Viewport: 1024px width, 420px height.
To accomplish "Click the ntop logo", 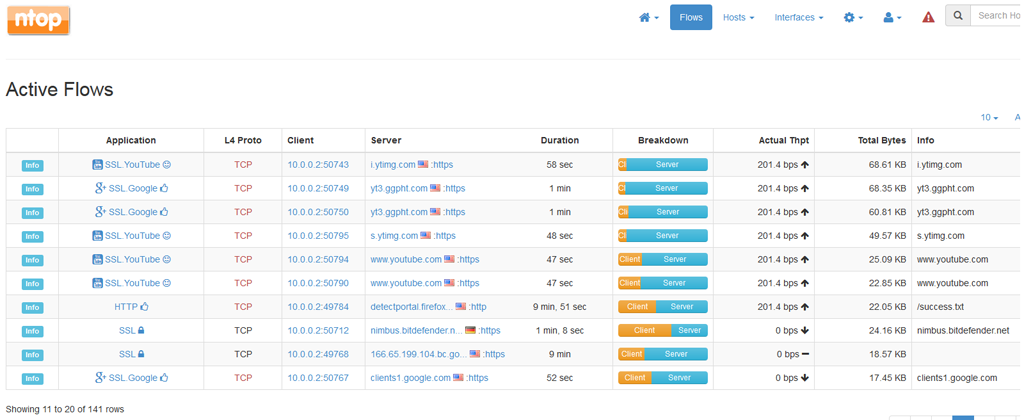I will [x=39, y=20].
